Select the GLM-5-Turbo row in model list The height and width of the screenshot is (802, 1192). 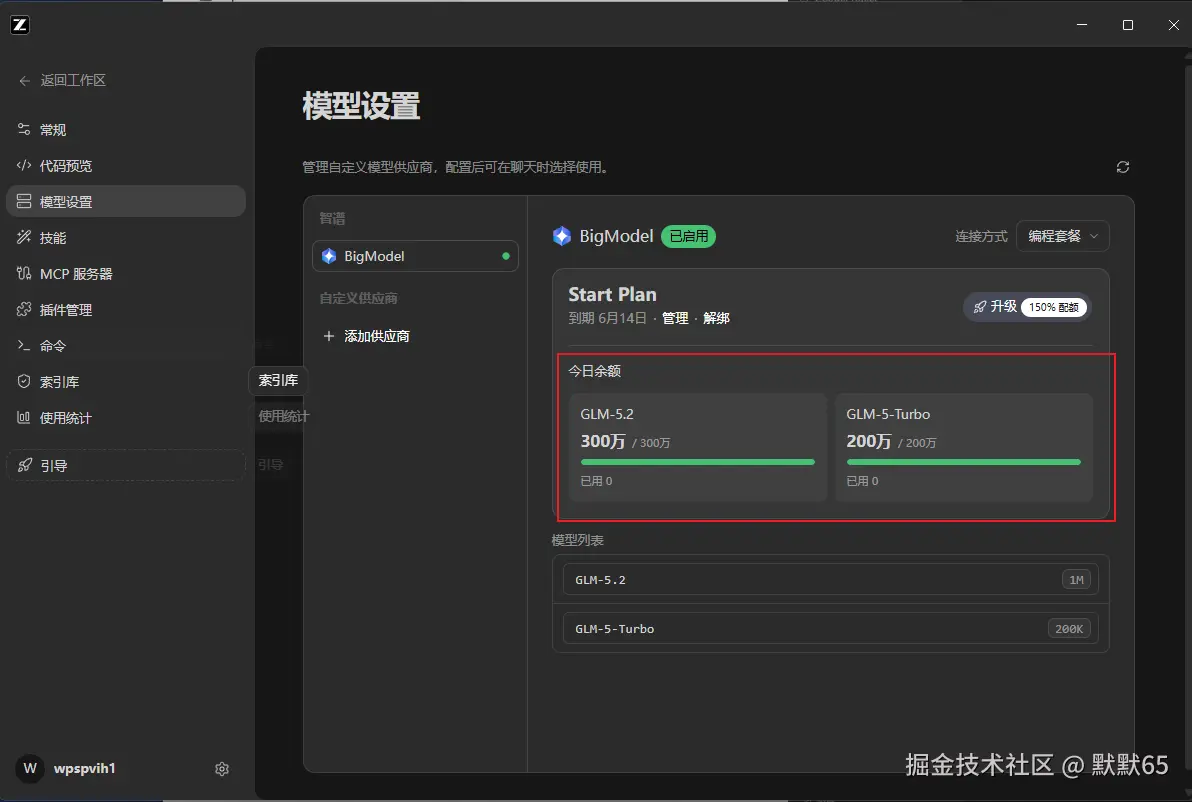[831, 629]
